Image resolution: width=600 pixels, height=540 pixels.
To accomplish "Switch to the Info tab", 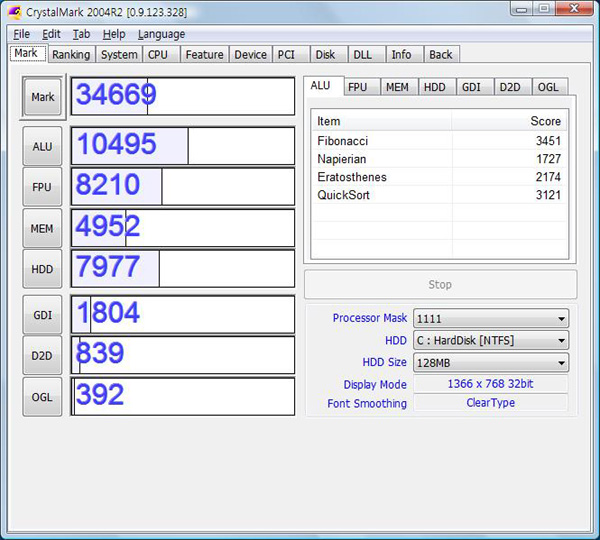I will pyautogui.click(x=404, y=55).
